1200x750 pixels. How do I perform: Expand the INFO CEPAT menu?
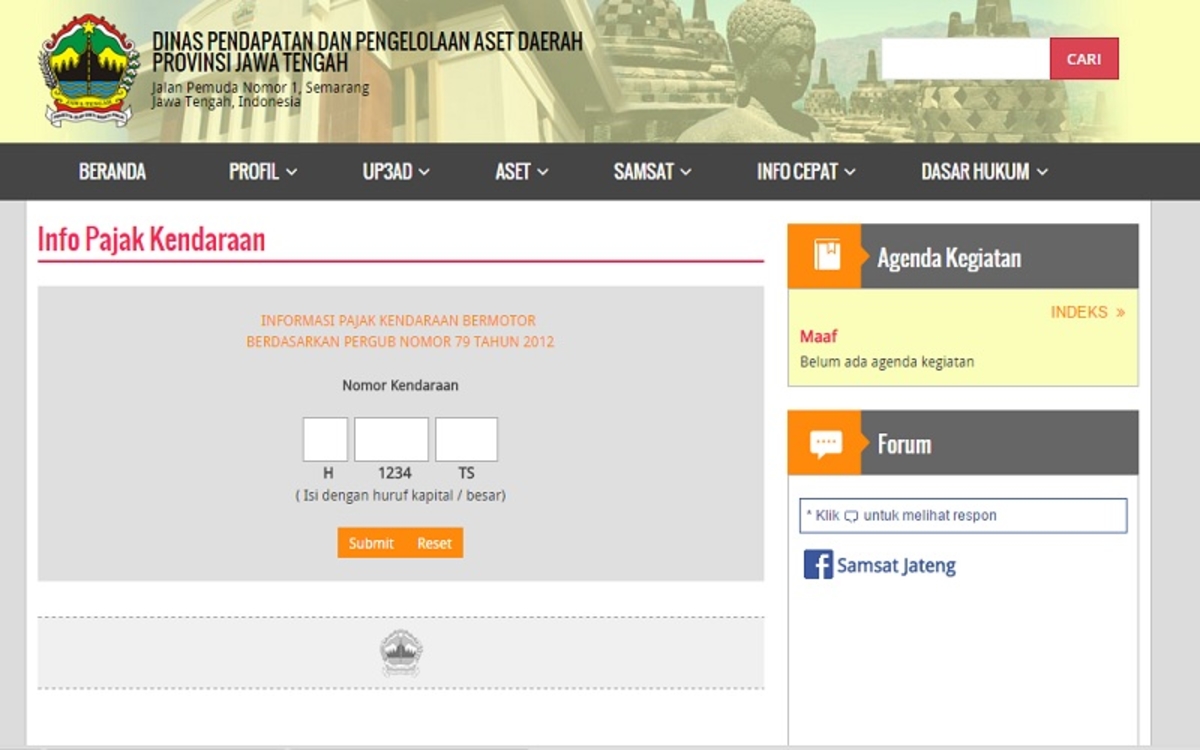click(806, 172)
